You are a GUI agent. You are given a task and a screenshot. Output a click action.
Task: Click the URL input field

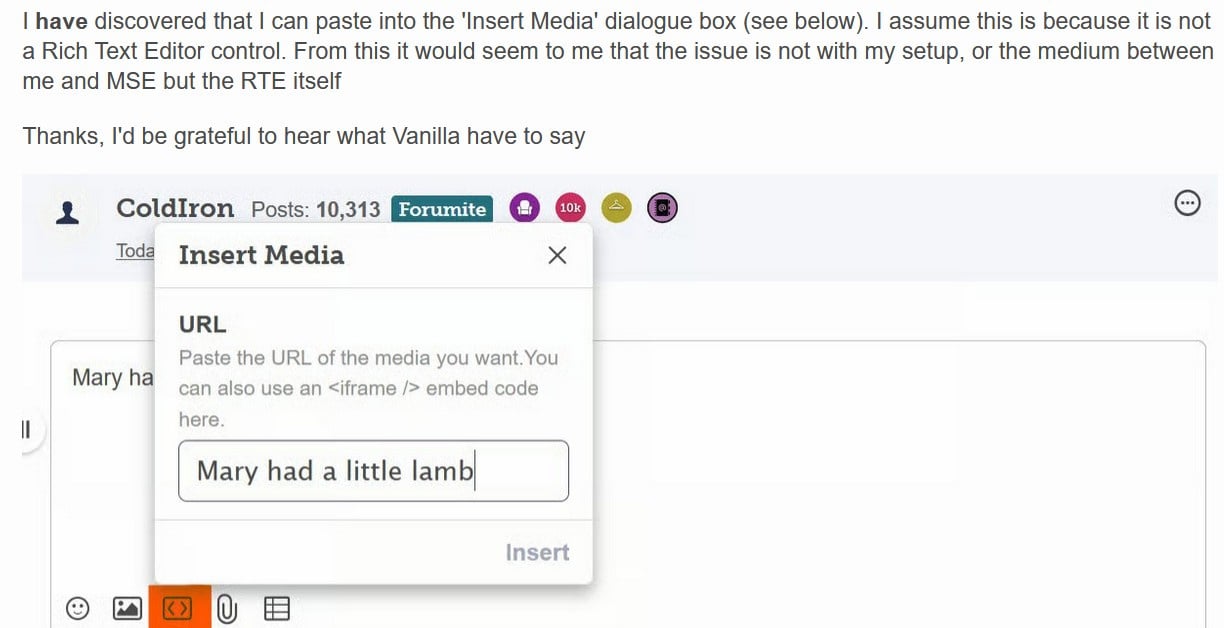373,471
